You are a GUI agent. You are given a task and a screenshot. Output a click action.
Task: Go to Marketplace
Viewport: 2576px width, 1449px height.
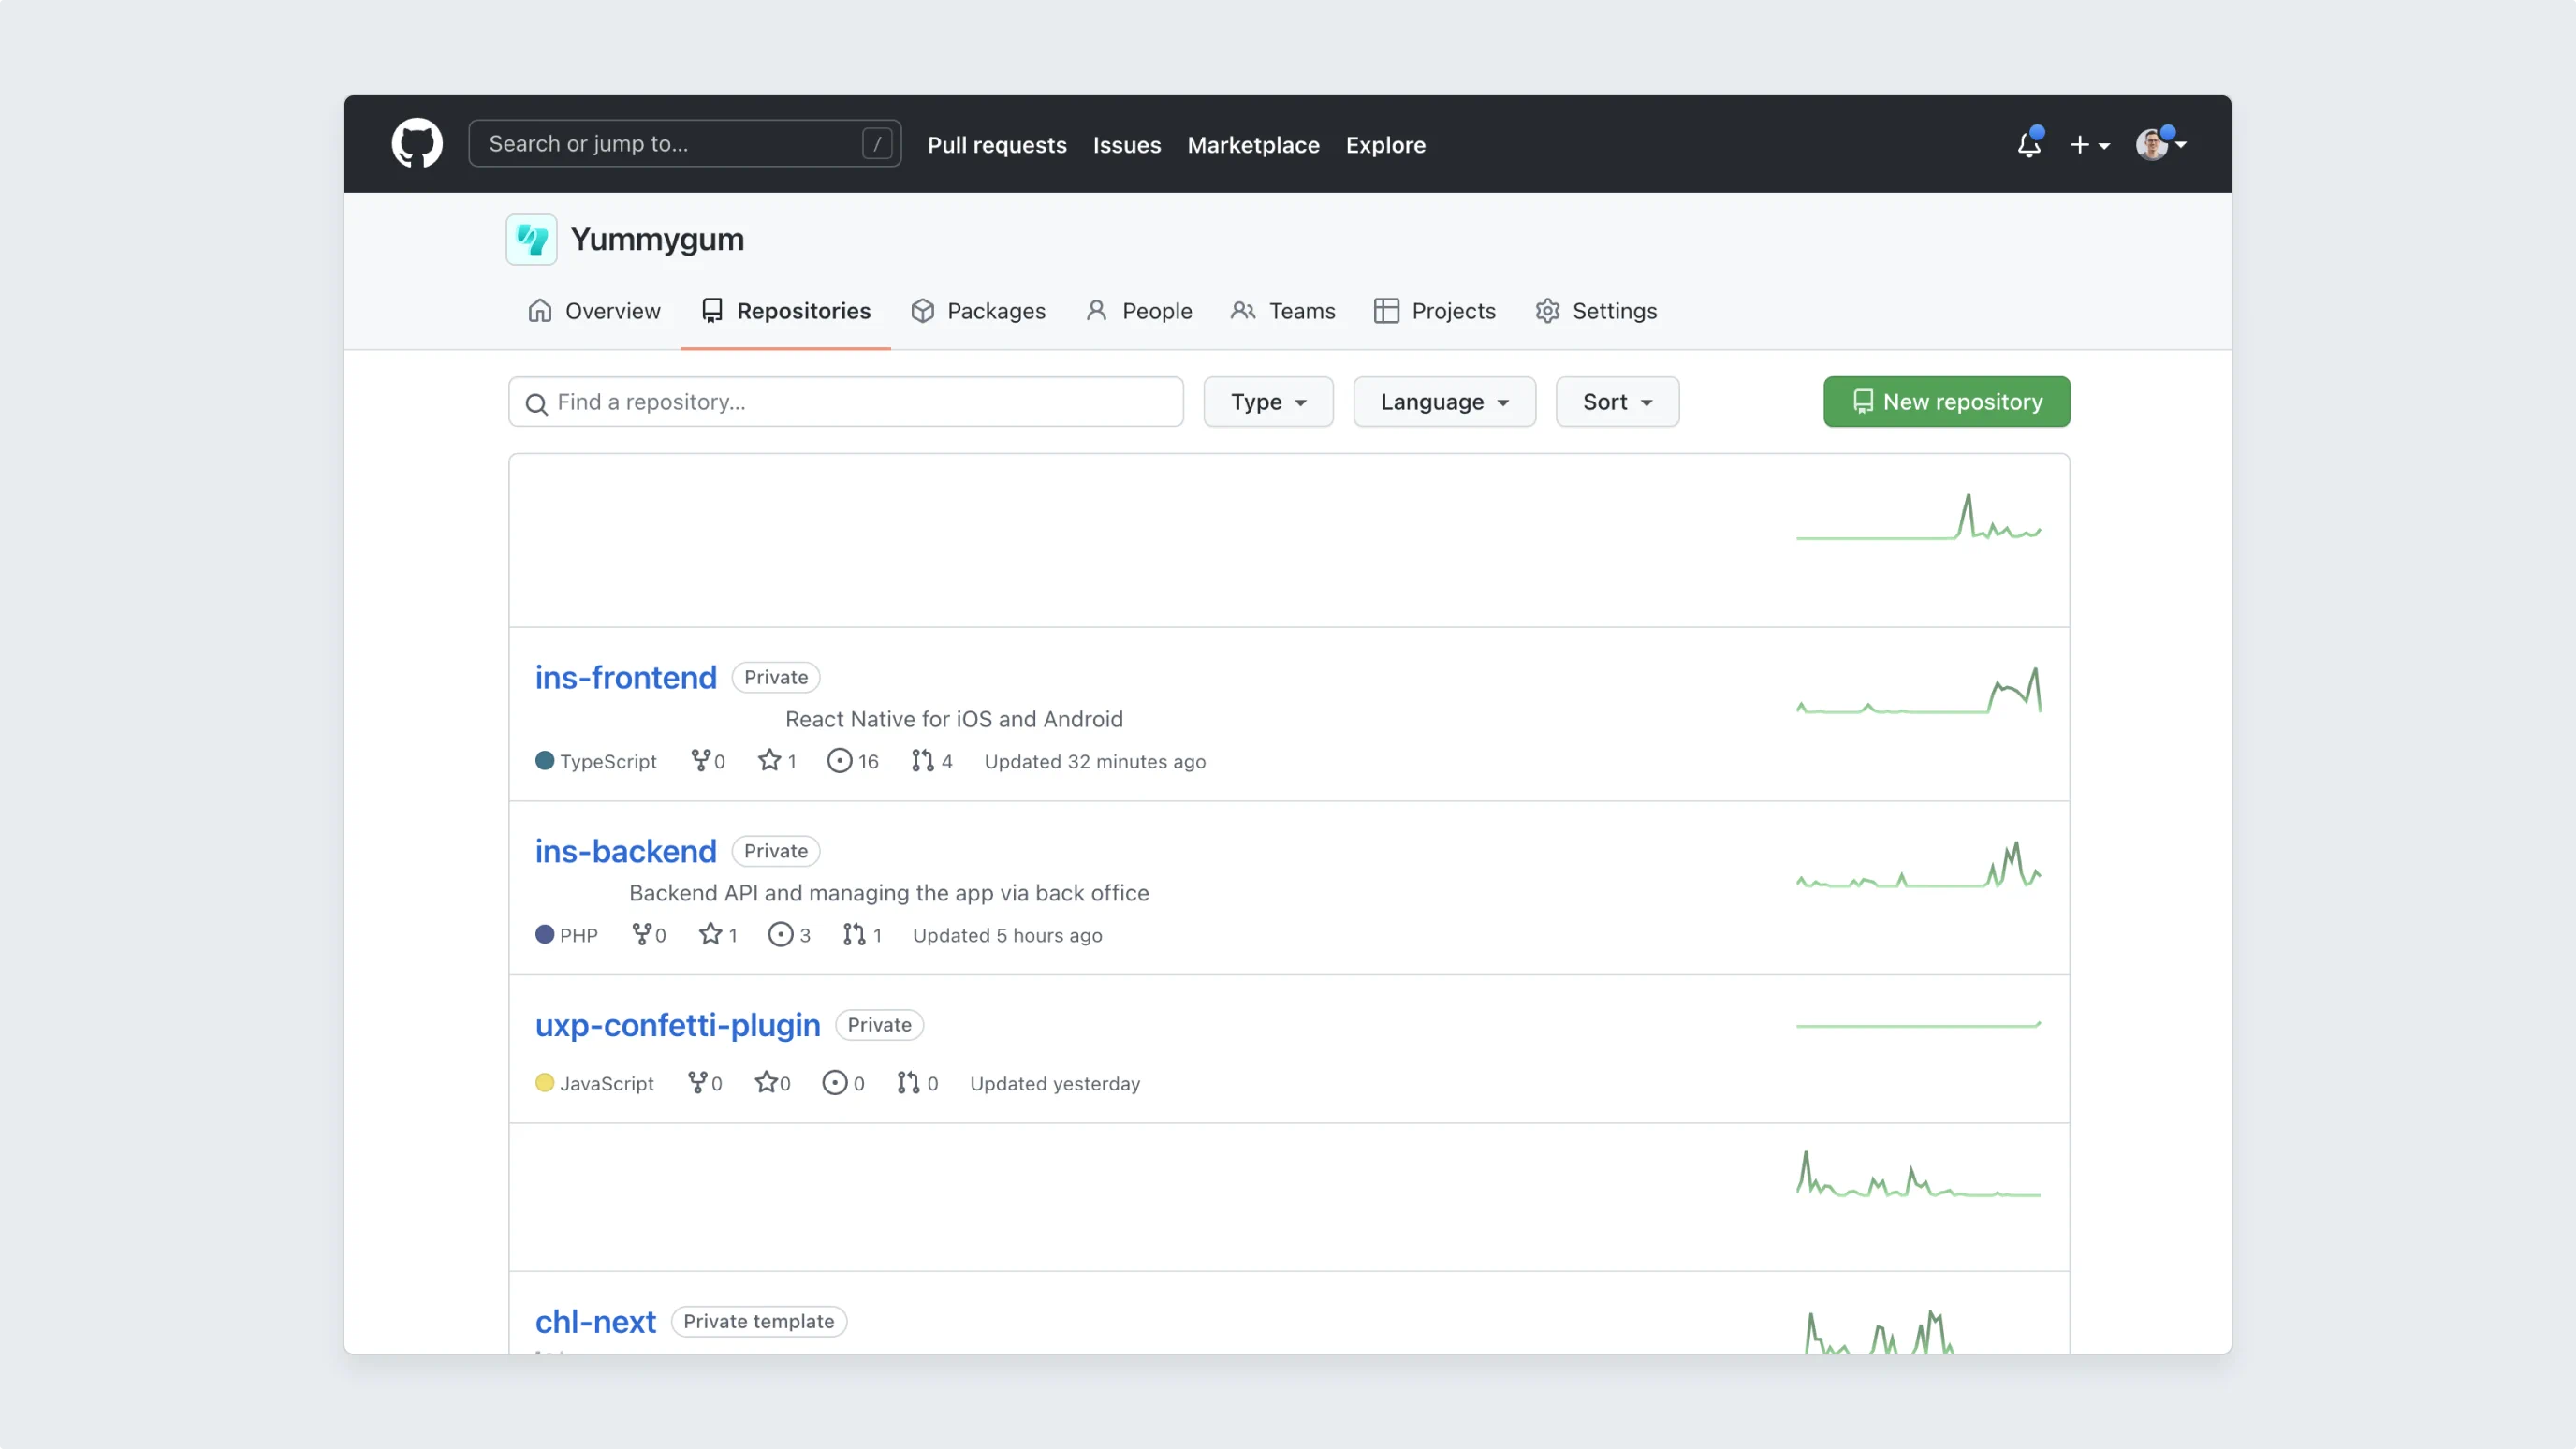tap(1253, 145)
